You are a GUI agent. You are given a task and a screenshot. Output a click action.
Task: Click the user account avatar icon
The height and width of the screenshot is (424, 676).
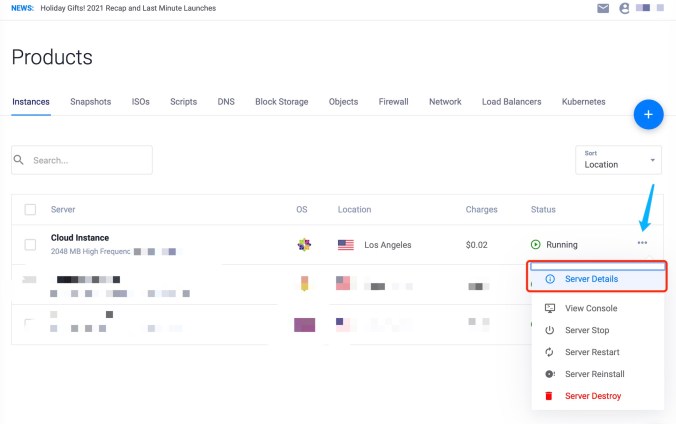coord(625,8)
